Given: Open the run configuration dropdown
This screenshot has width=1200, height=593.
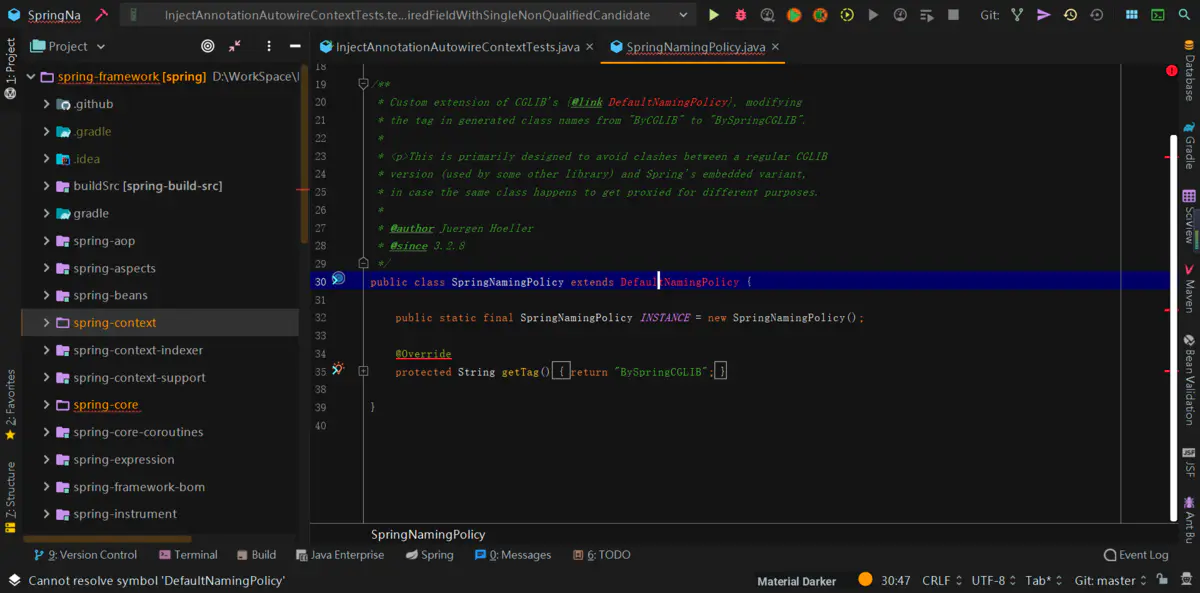Looking at the screenshot, I should coord(683,15).
